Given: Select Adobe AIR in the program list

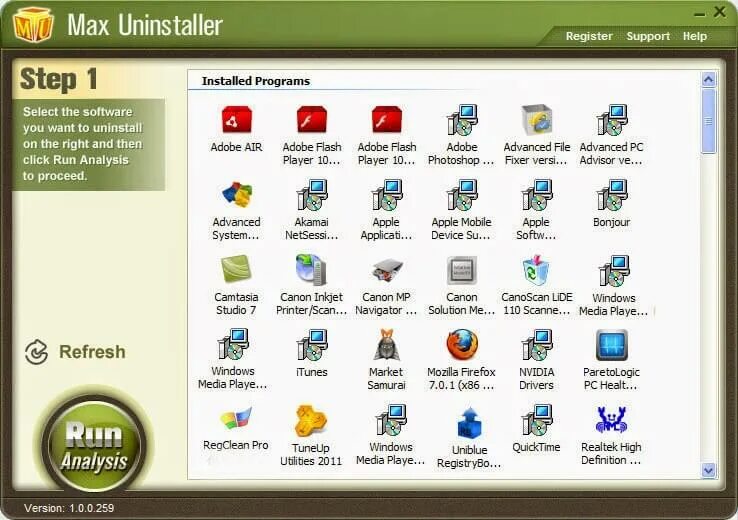Looking at the screenshot, I should [236, 129].
